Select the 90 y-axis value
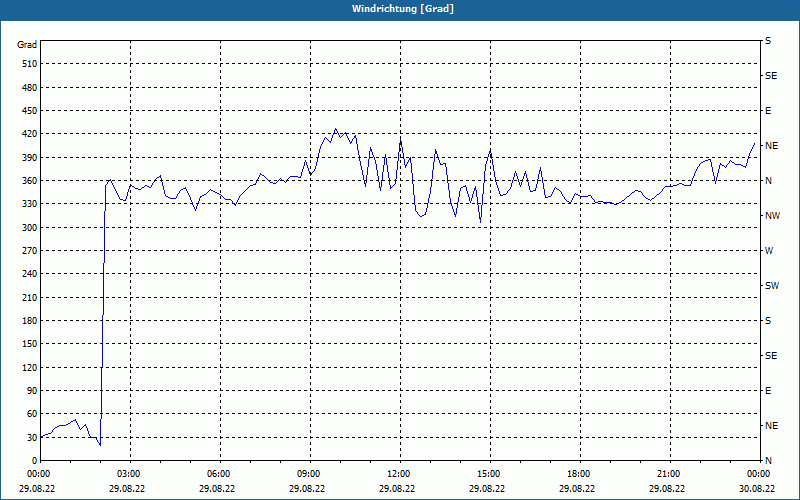Screen dimensions: 800x500 pyautogui.click(x=32, y=391)
